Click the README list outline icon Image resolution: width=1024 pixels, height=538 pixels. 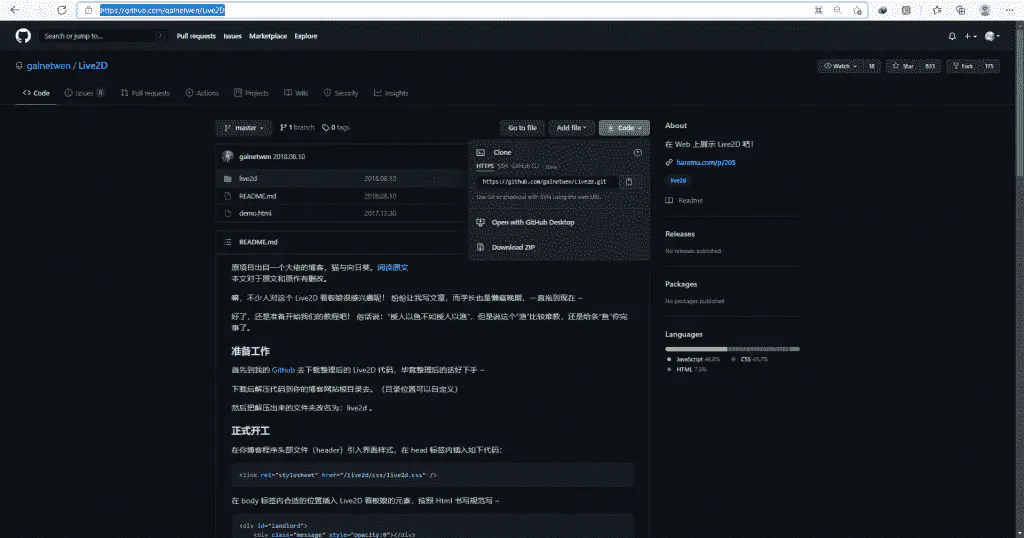[228, 242]
